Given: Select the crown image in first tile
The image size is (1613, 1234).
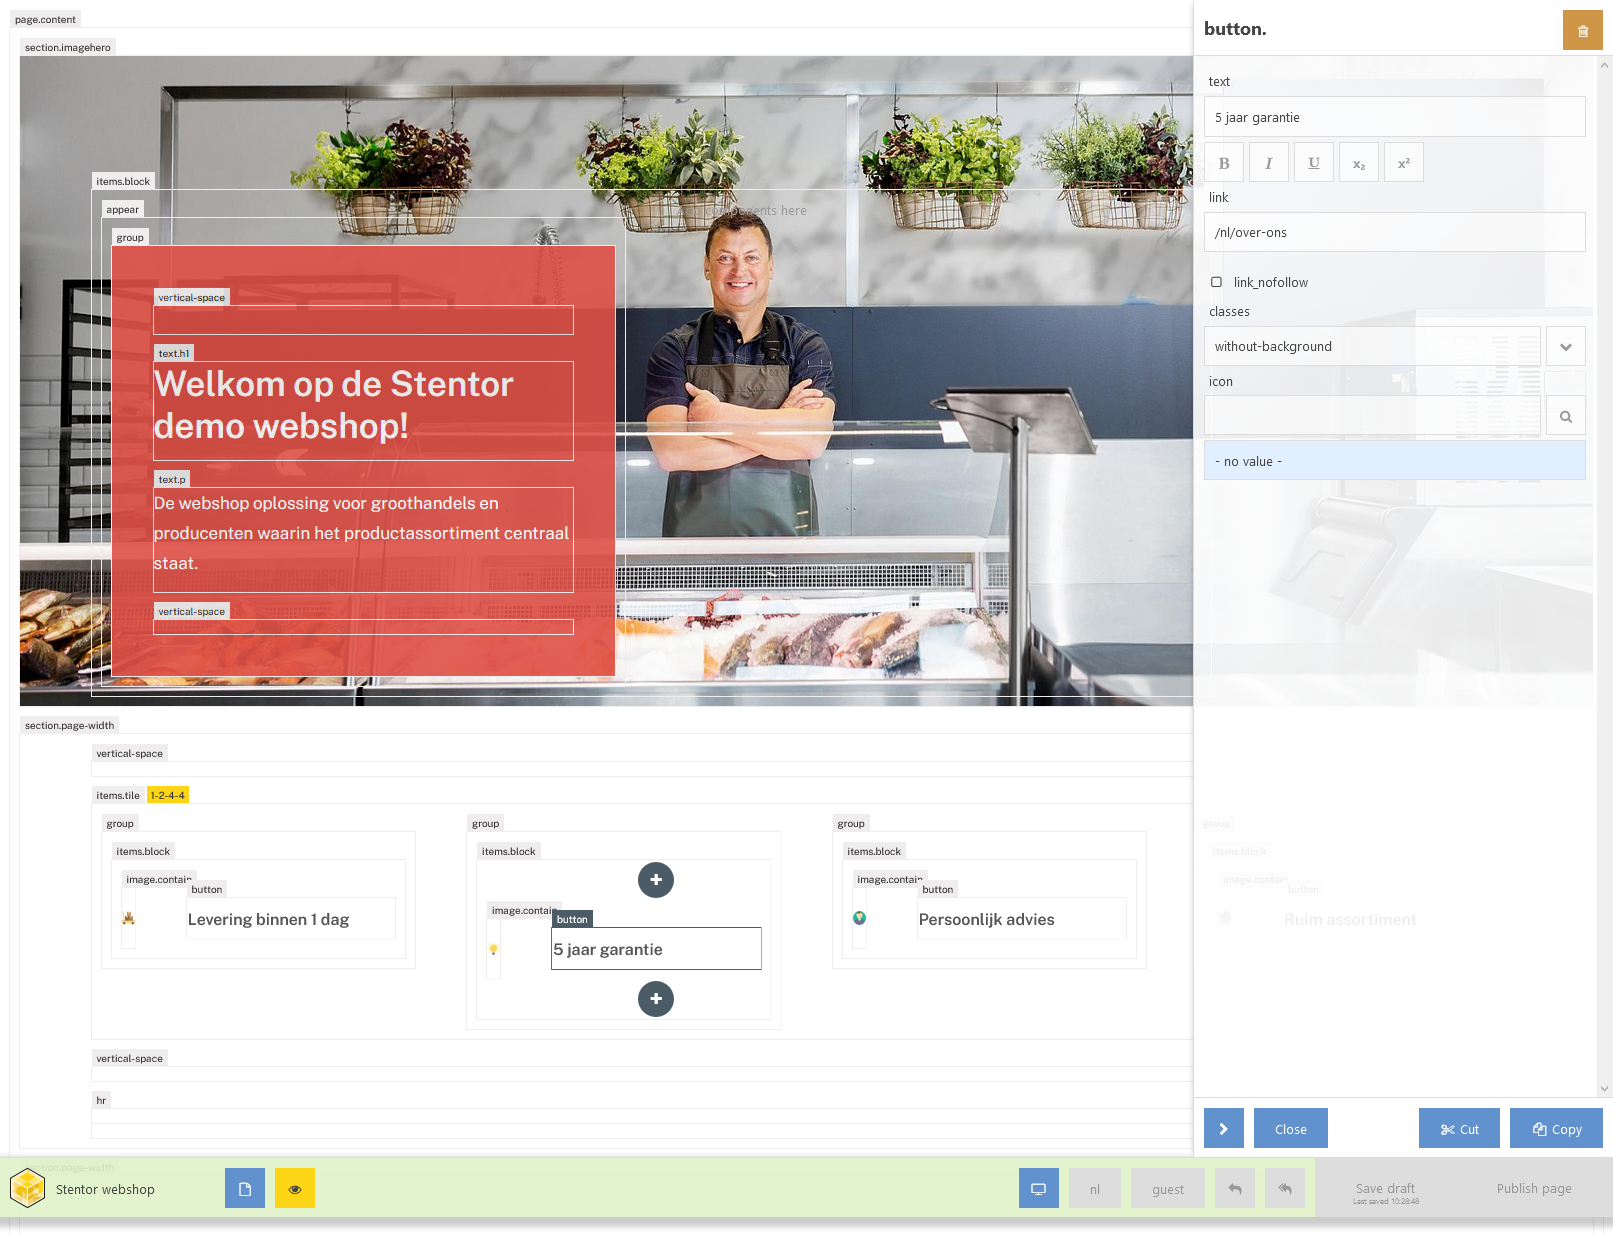Looking at the screenshot, I should click(128, 918).
